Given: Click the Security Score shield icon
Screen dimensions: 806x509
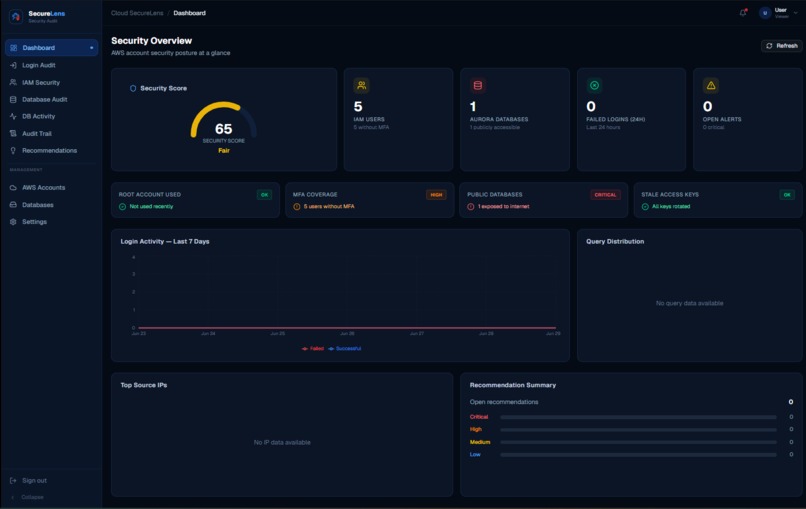Looking at the screenshot, I should click(133, 88).
